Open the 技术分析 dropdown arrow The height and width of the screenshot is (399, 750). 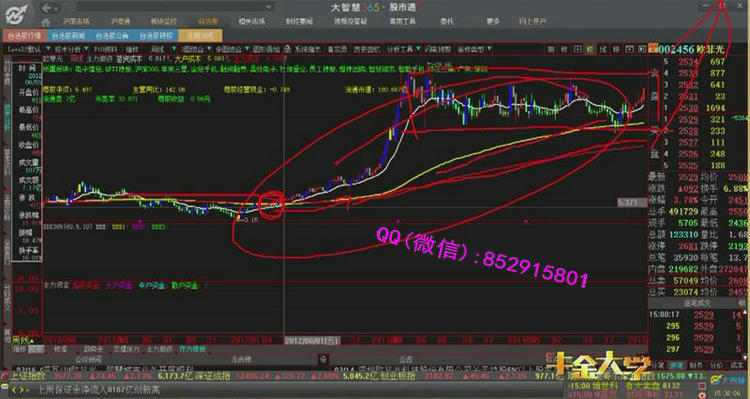(x=87, y=49)
